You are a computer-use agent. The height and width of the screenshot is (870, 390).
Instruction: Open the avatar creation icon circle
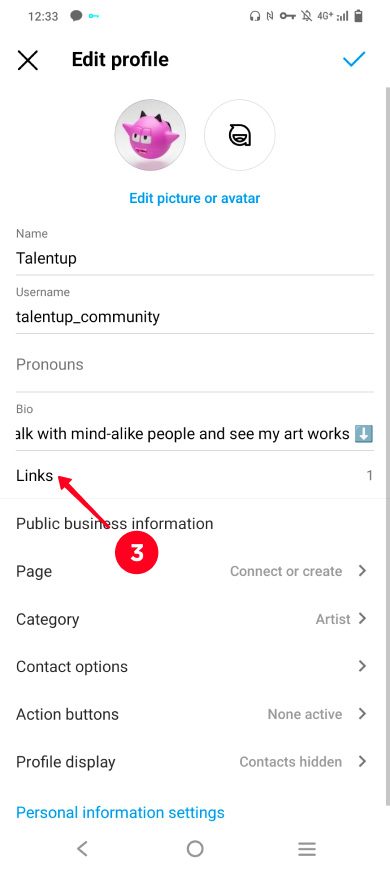click(240, 135)
